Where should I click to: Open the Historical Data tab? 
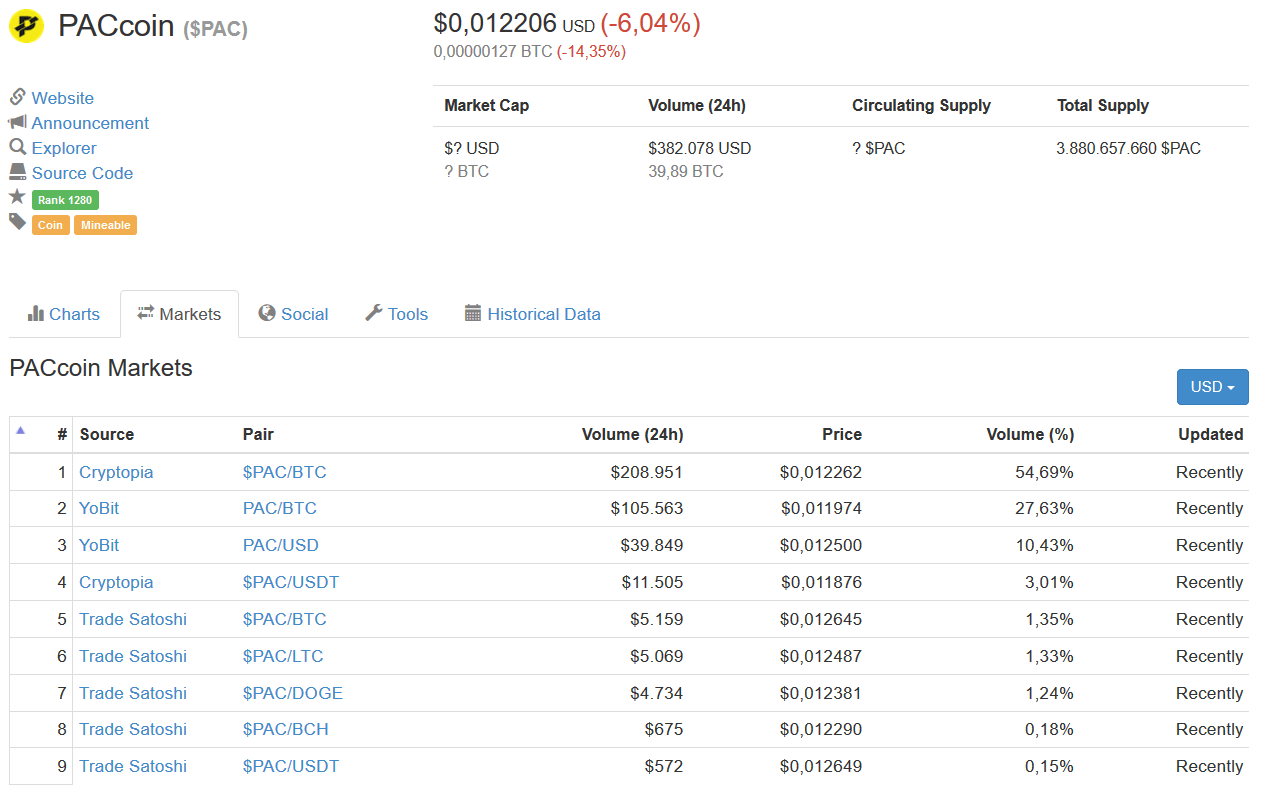coord(533,314)
